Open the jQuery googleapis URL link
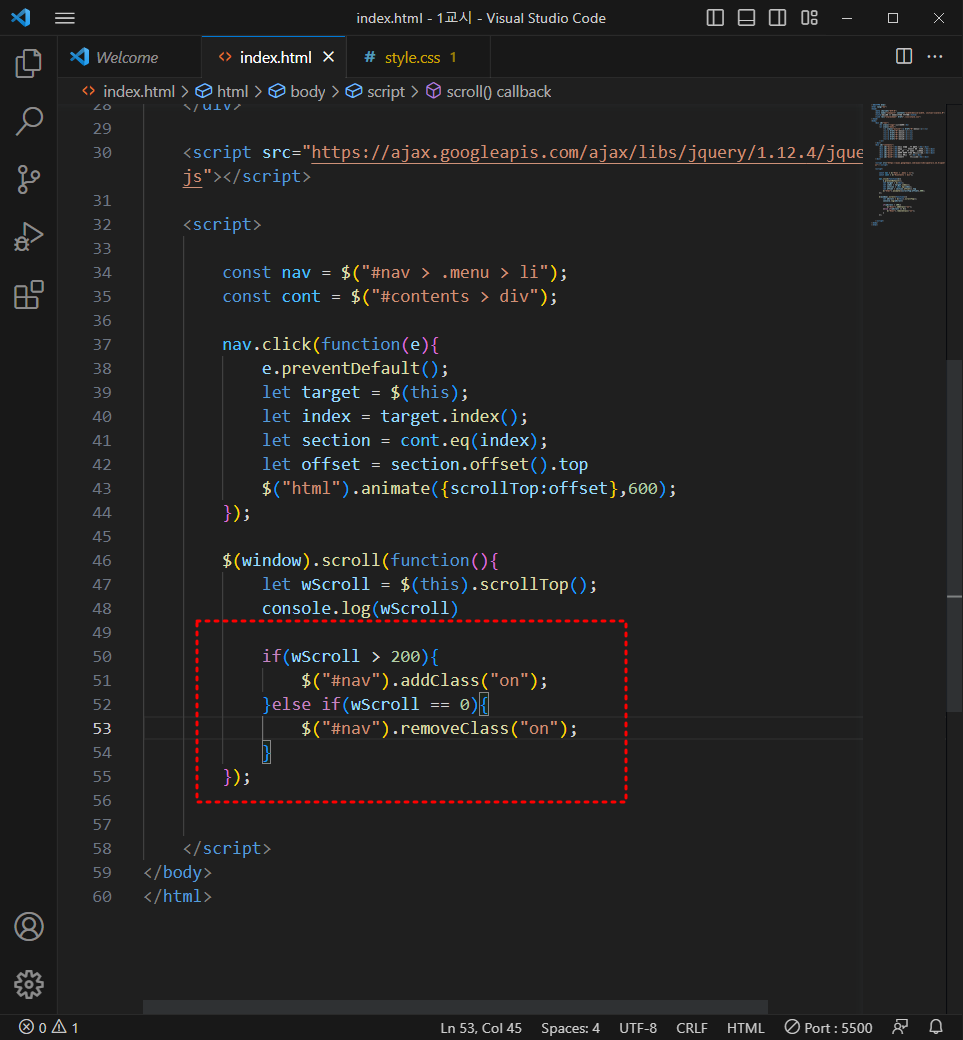The height and width of the screenshot is (1040, 963). (587, 153)
